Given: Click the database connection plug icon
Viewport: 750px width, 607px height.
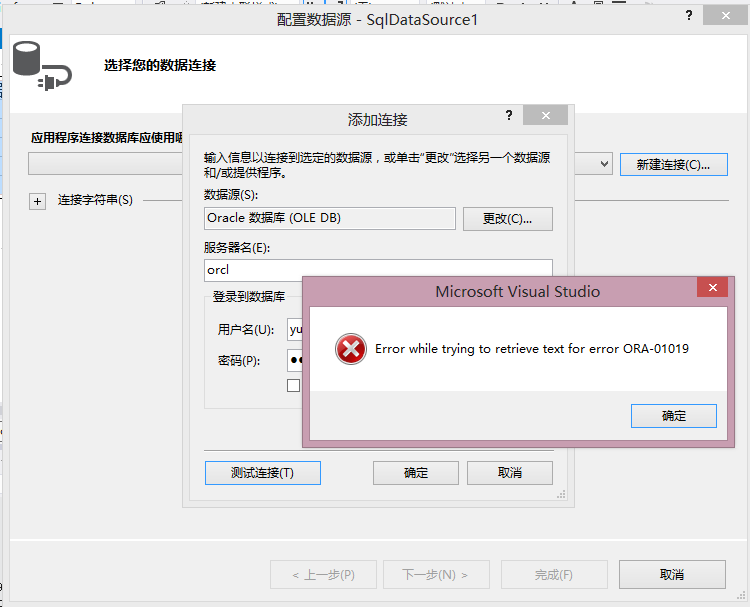Looking at the screenshot, I should (42, 66).
